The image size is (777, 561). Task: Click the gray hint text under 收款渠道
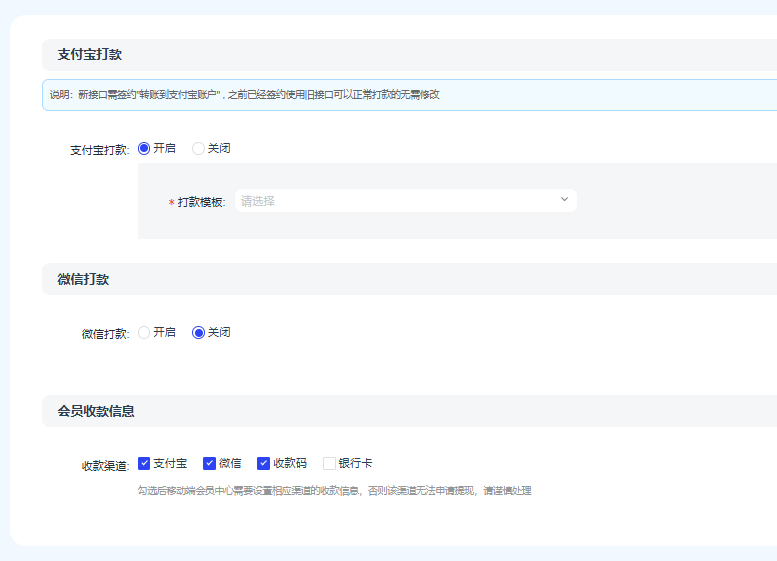(x=334, y=490)
